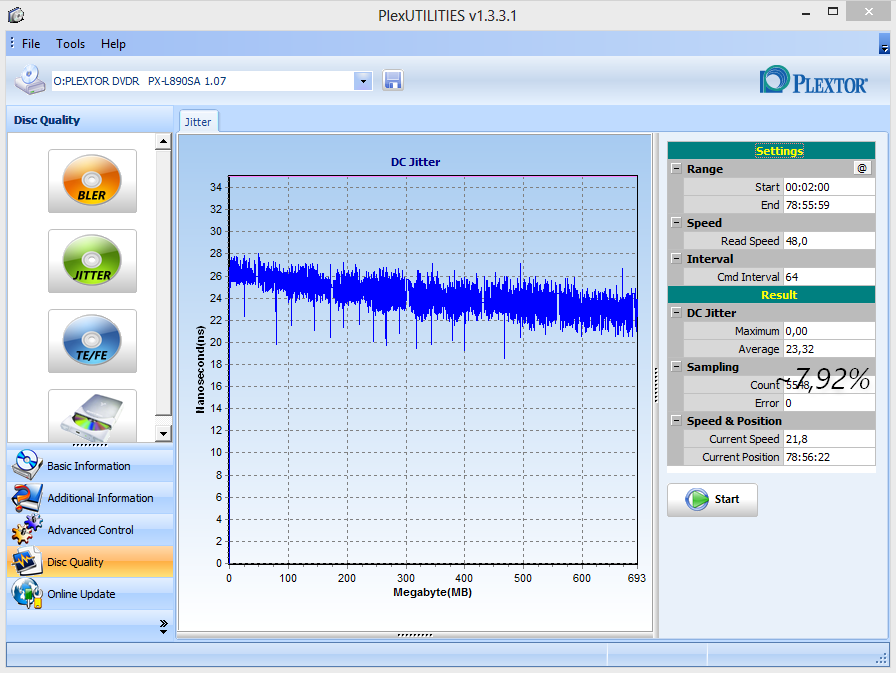This screenshot has height=673, width=896.
Task: Click the DC Jitter chart title
Action: (x=415, y=162)
